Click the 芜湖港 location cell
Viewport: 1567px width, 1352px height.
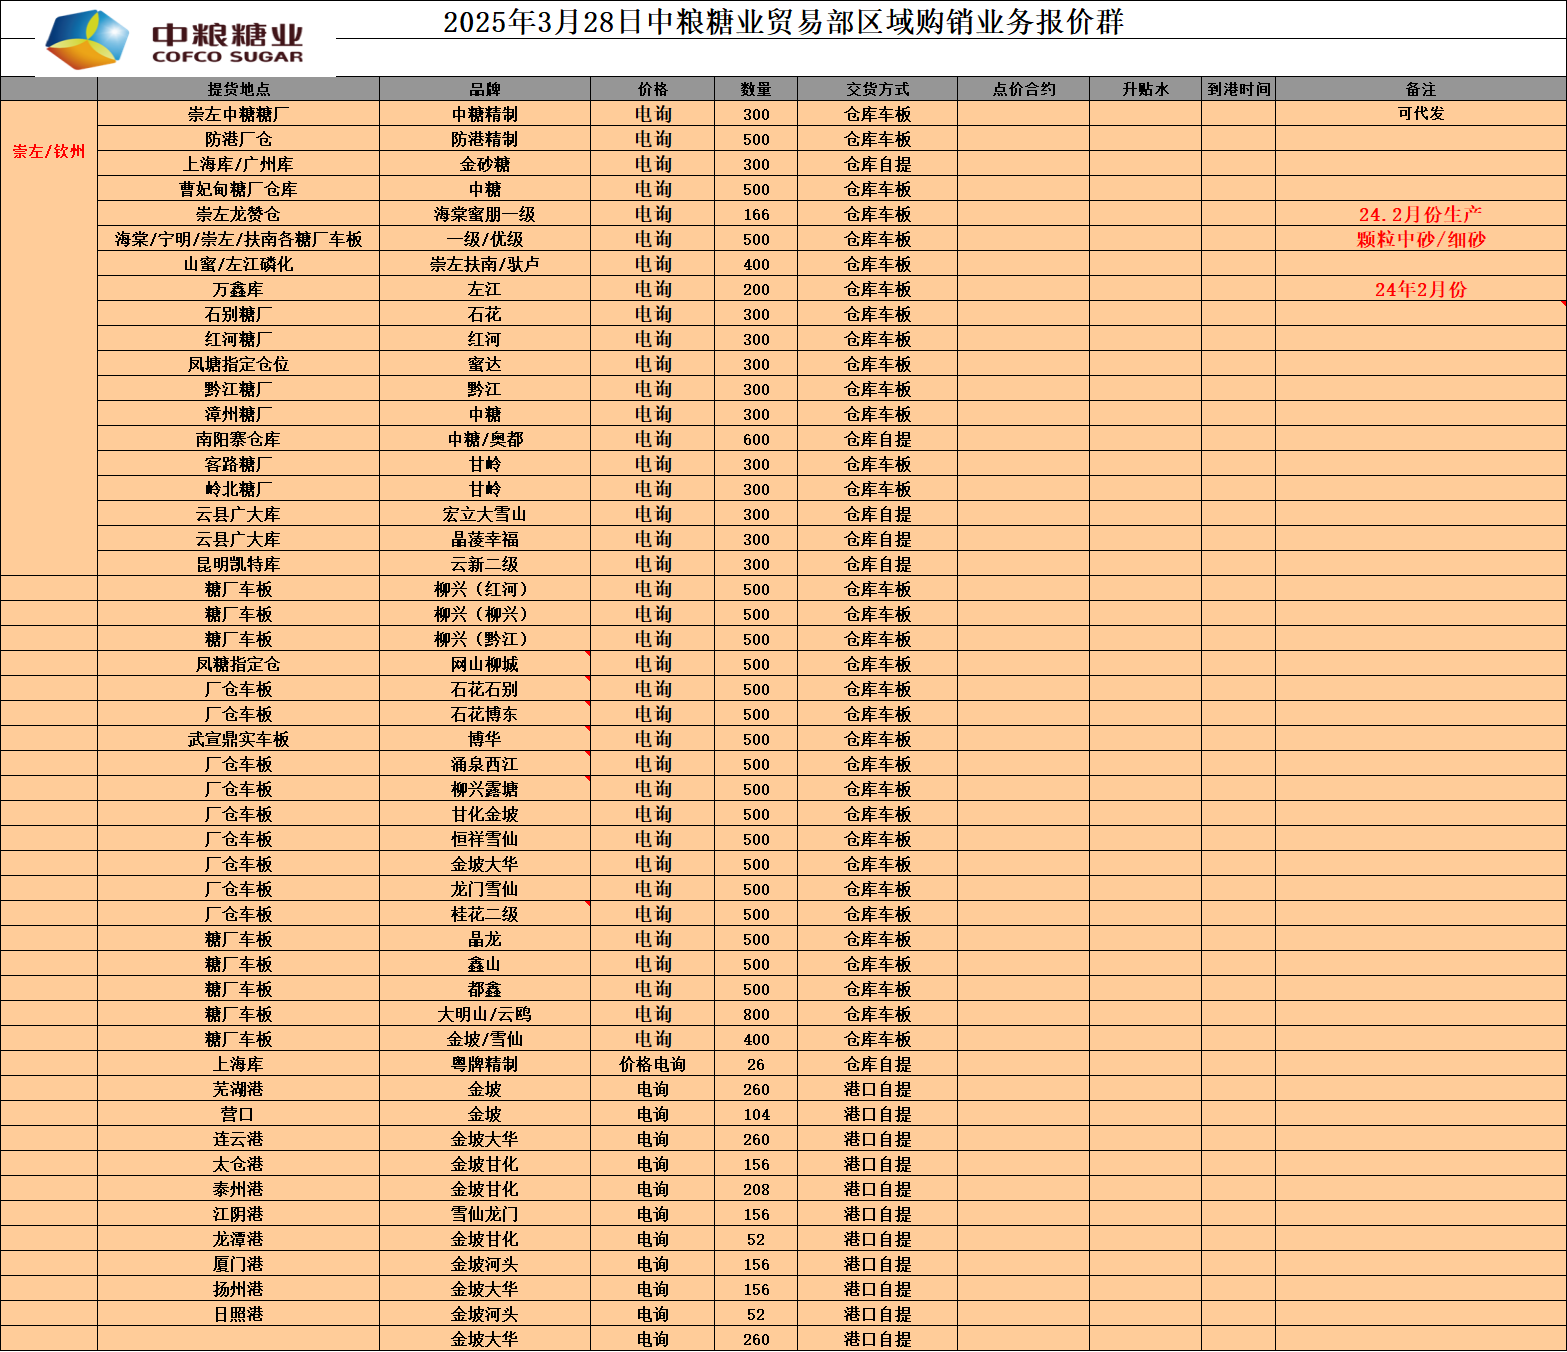pos(238,1089)
